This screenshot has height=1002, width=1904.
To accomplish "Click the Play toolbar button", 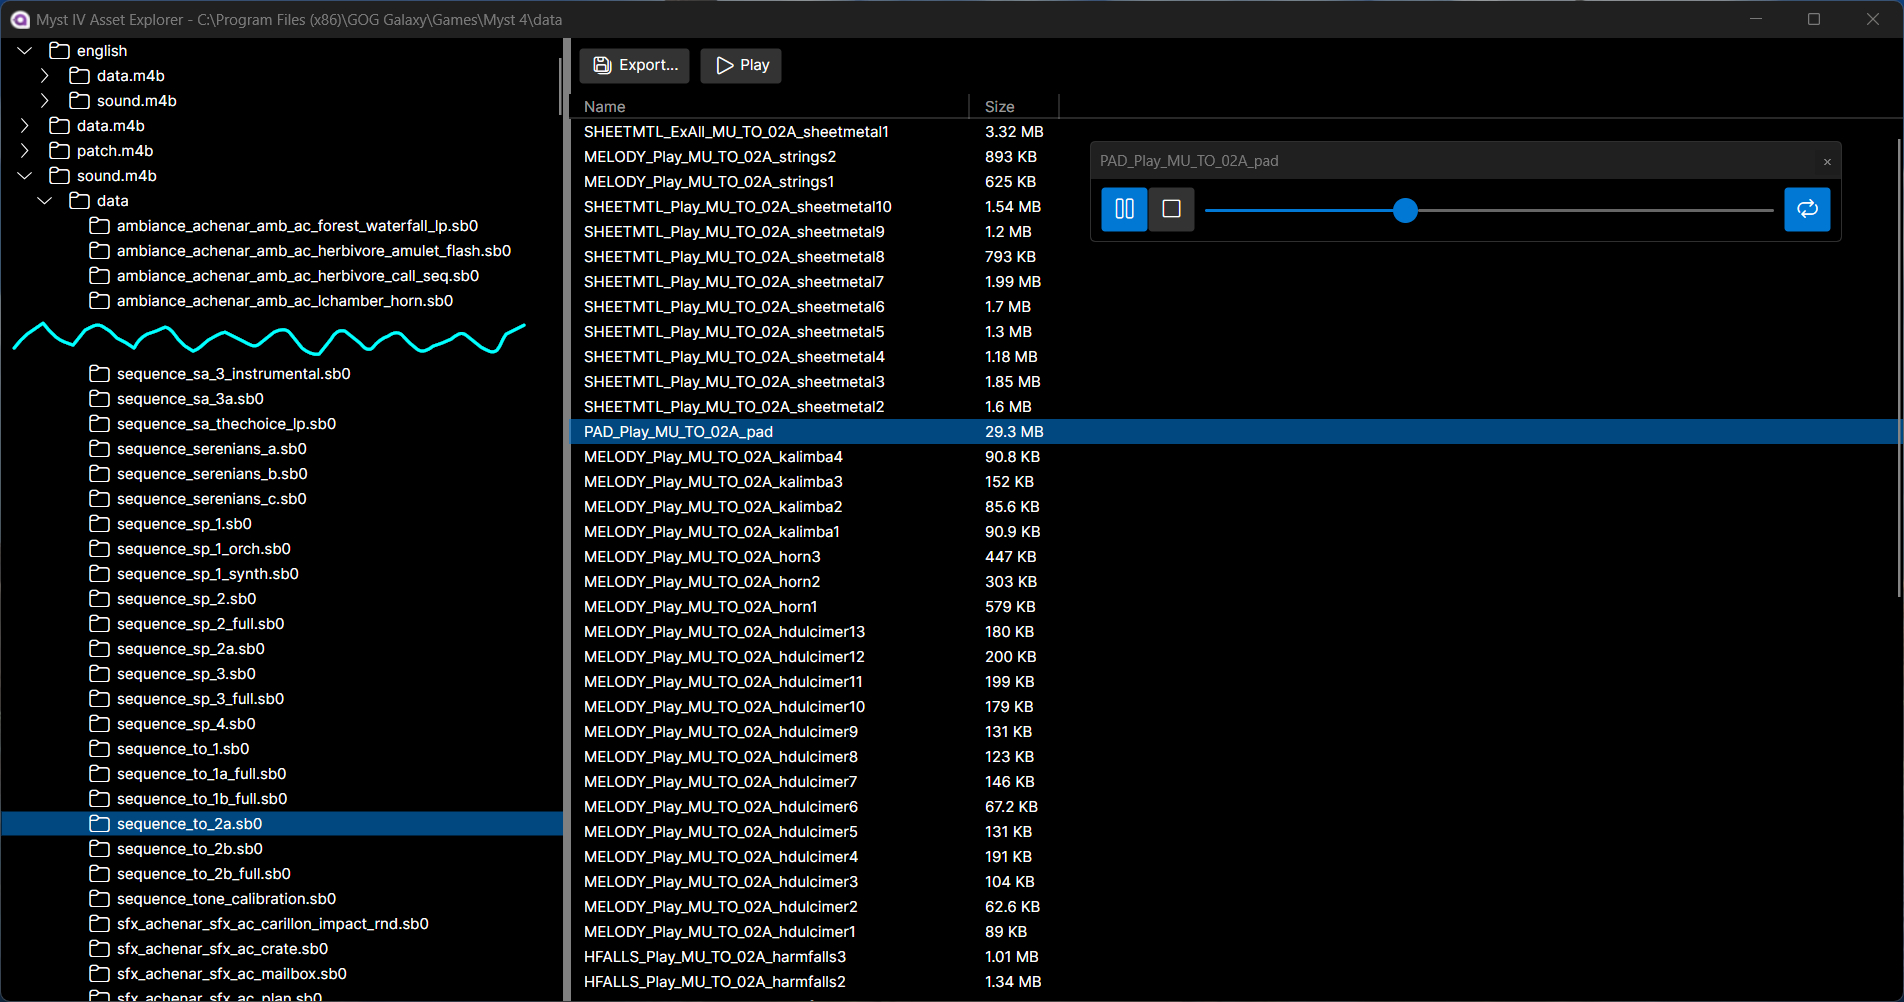I will tap(741, 65).
